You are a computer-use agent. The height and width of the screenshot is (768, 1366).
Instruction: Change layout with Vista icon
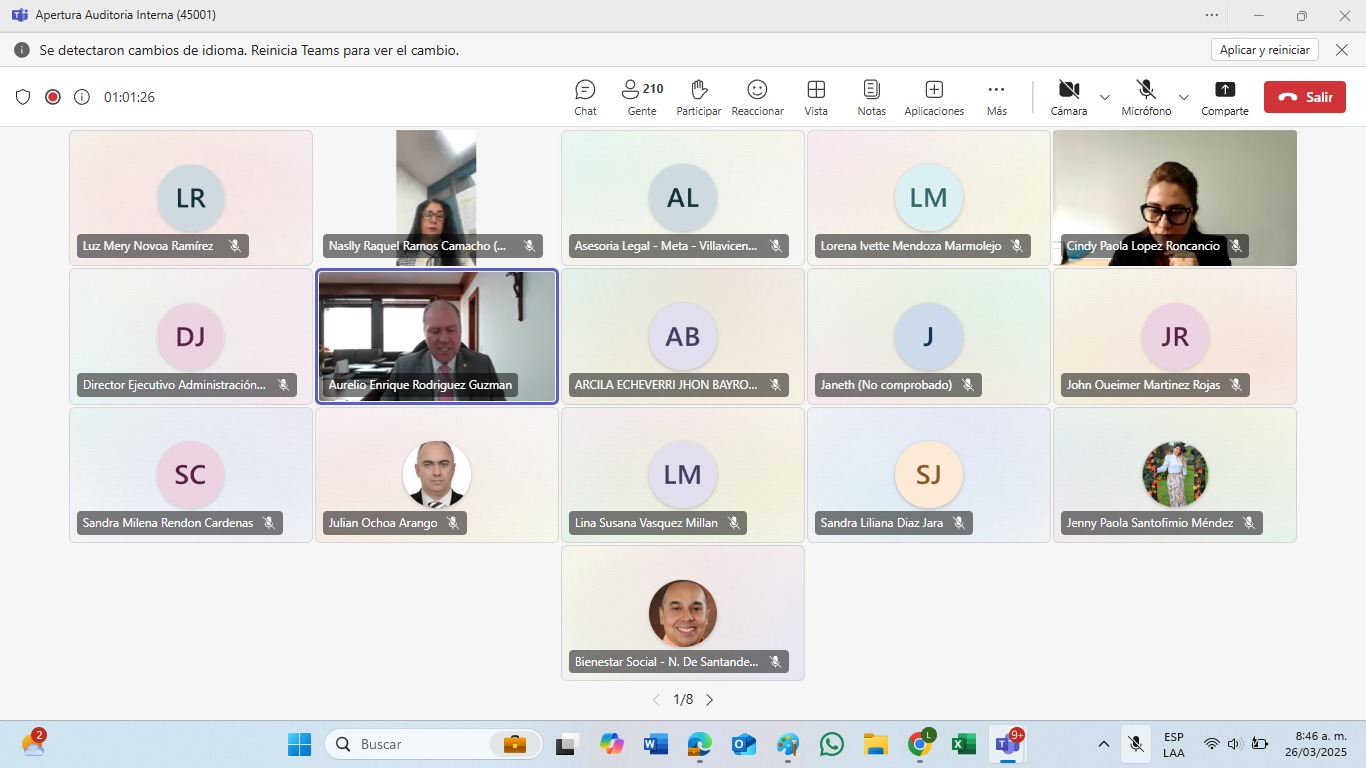click(x=816, y=97)
